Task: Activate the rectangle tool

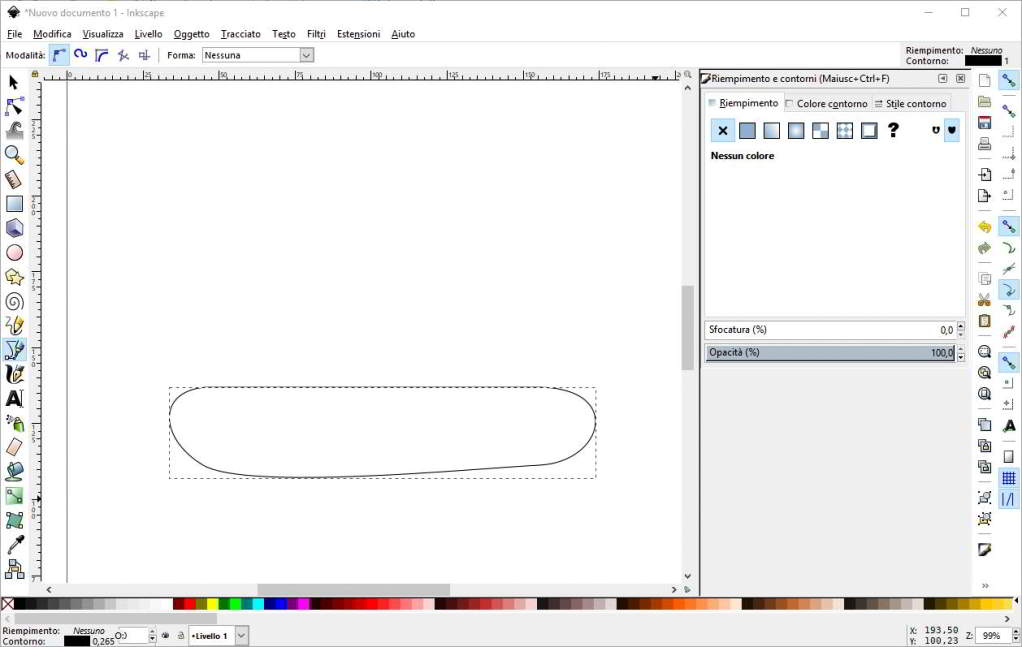Action: [x=14, y=204]
